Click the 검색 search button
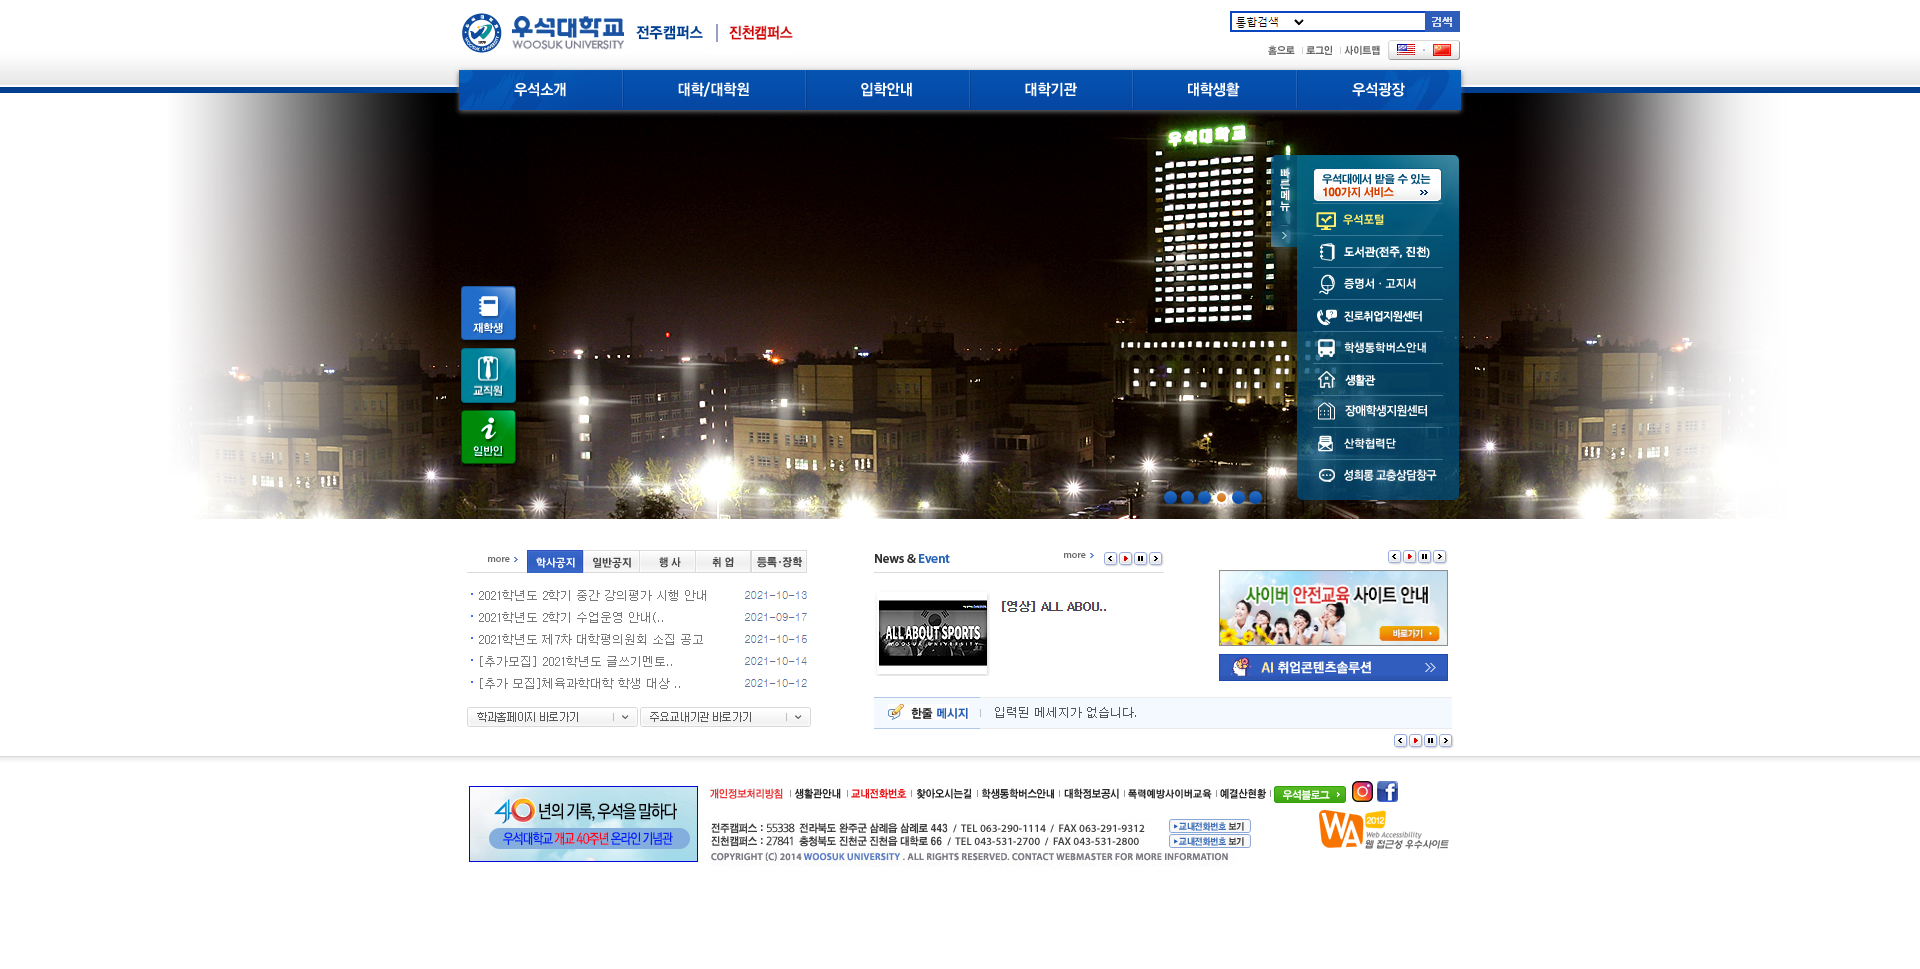This screenshot has width=1920, height=969. 1441,22
